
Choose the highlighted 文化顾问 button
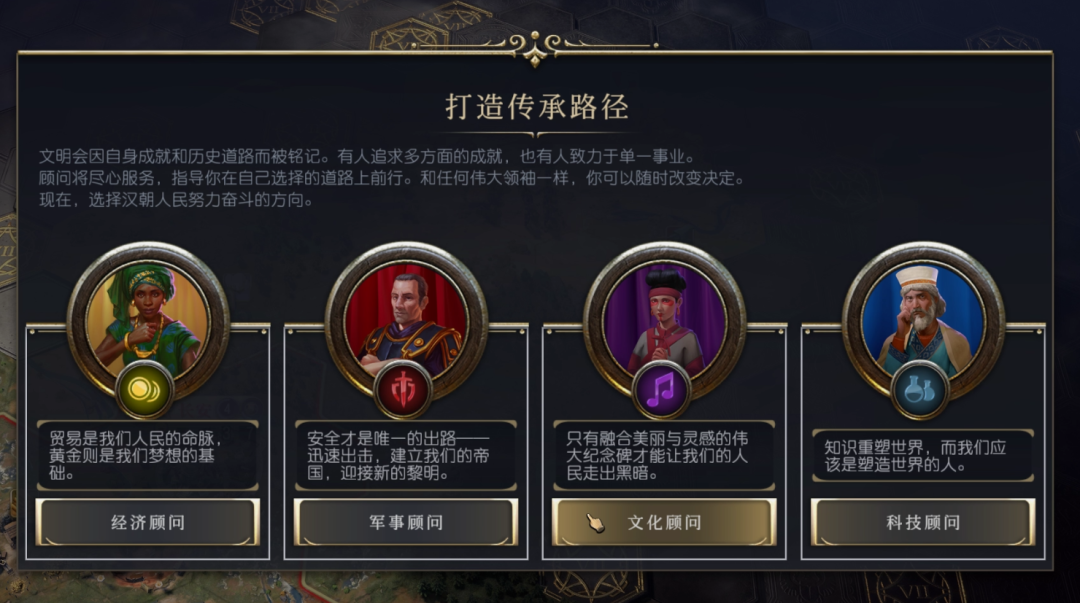[x=664, y=522]
